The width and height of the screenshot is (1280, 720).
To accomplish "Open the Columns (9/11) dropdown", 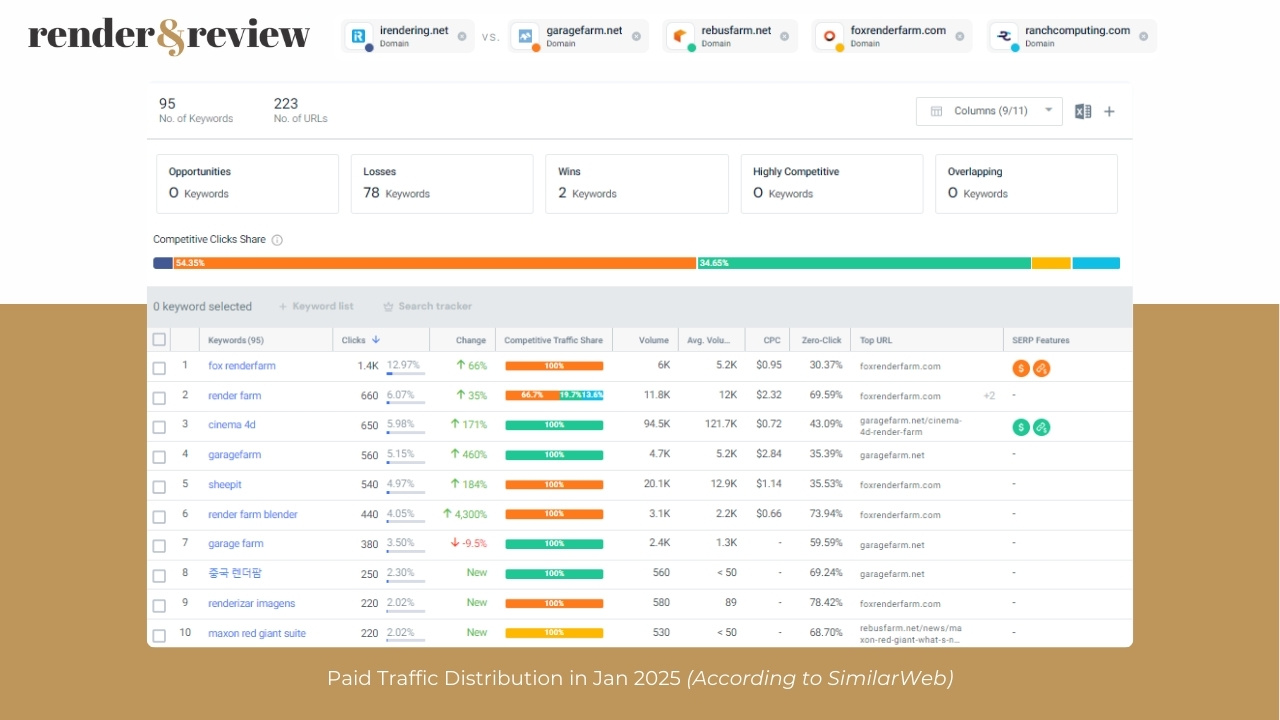I will (989, 111).
